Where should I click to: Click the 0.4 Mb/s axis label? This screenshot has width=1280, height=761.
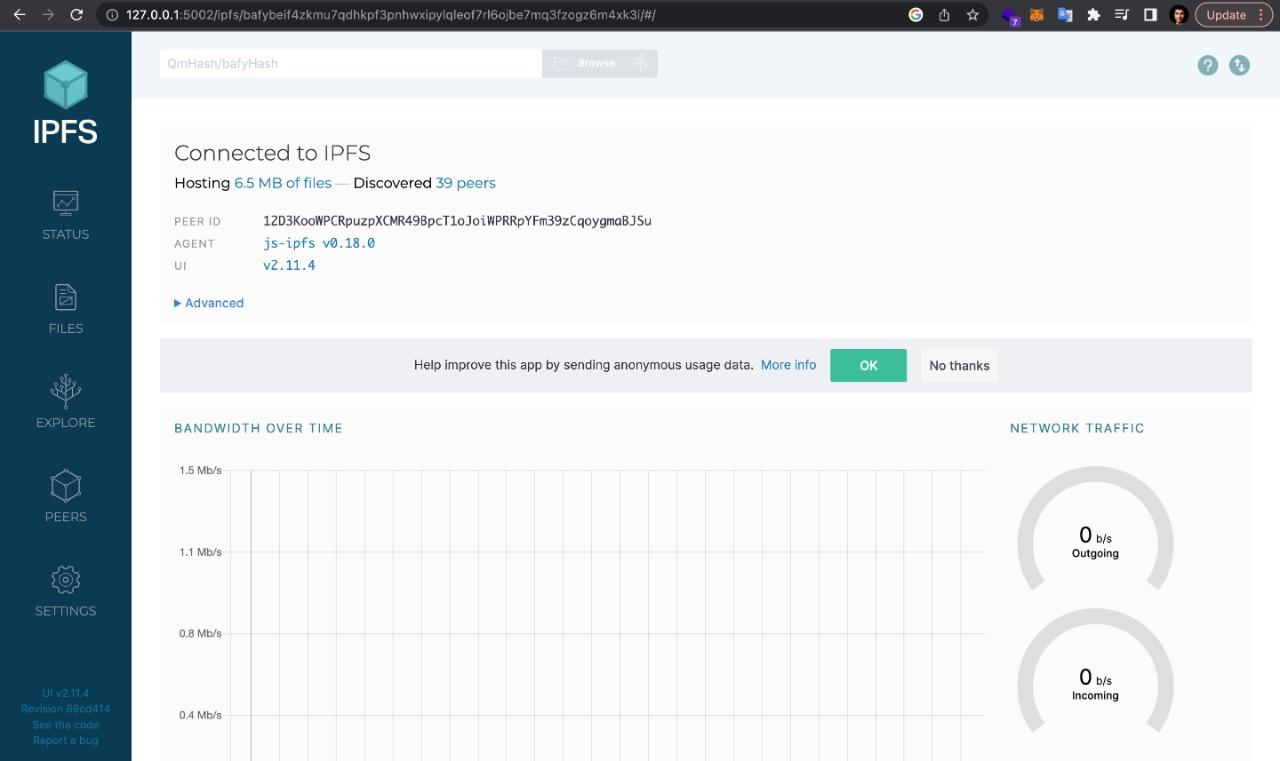[201, 715]
